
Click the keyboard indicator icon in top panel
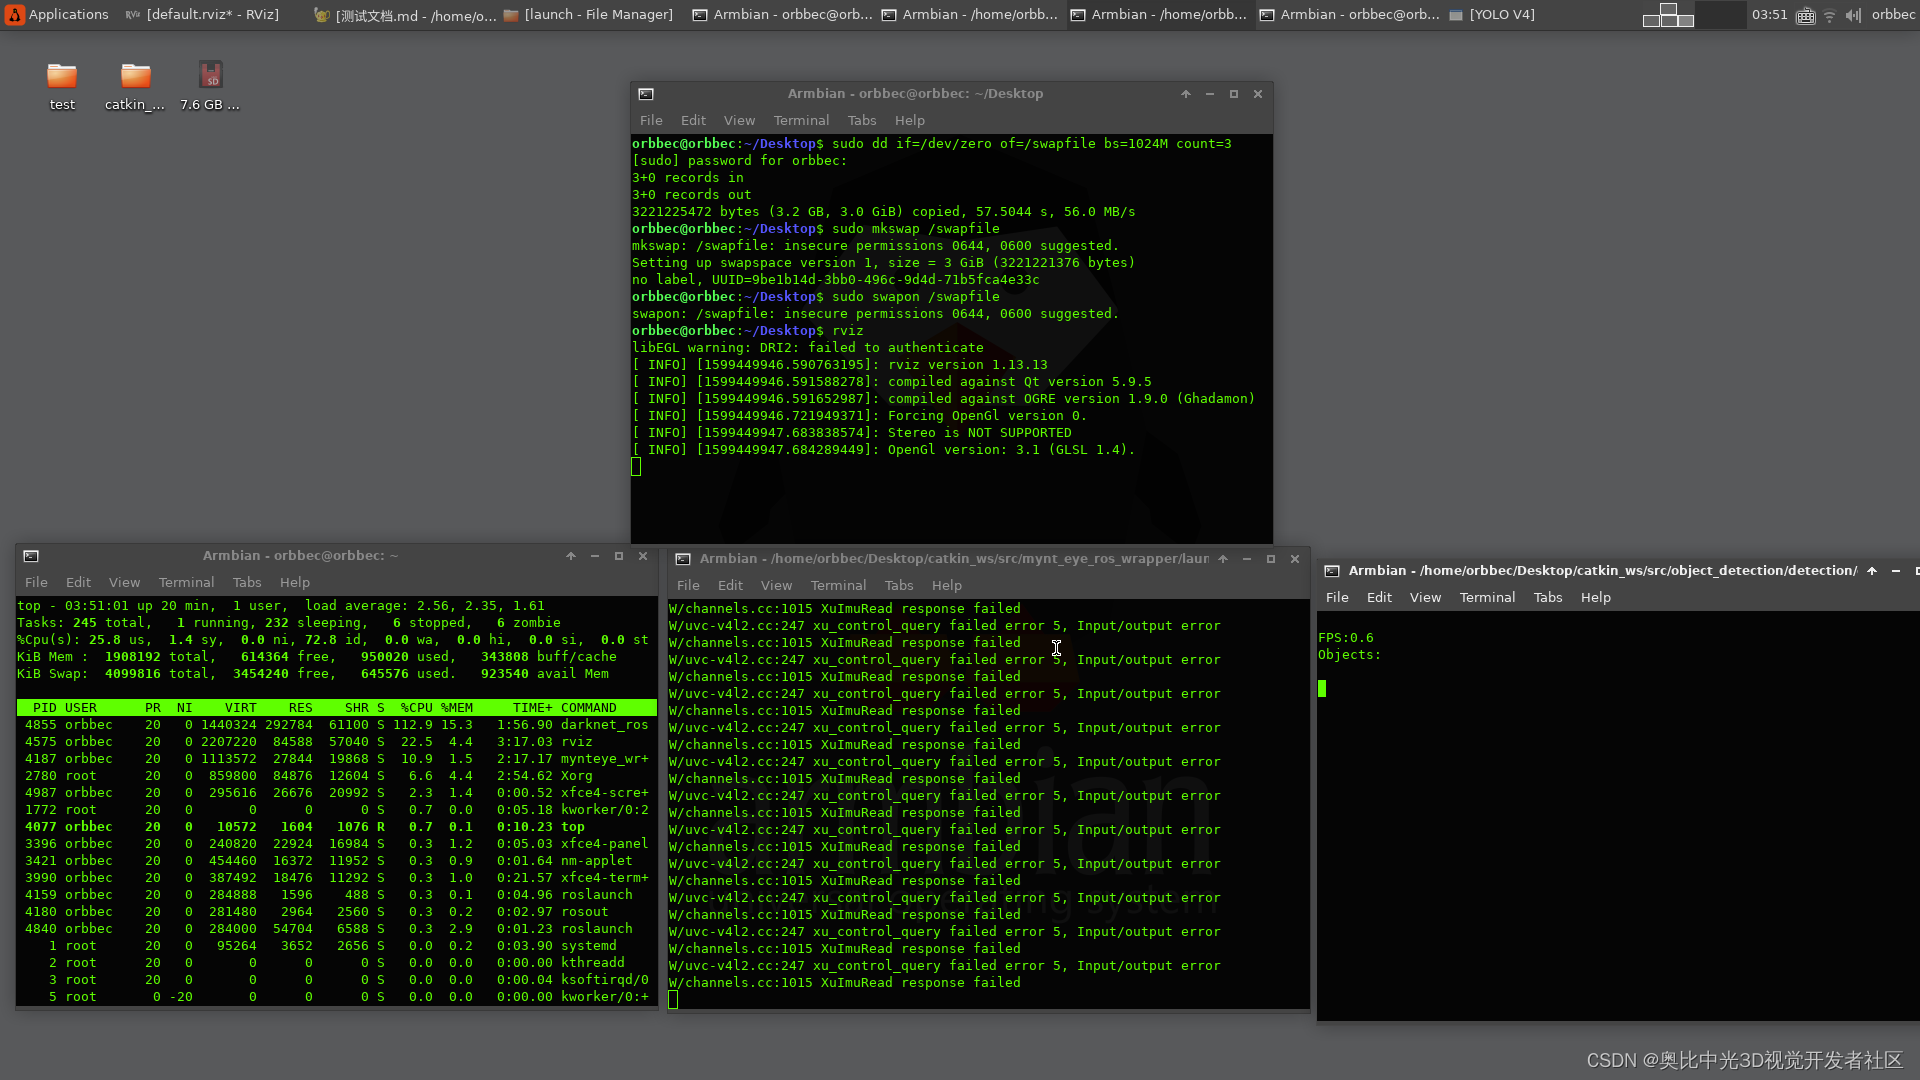click(x=1805, y=15)
